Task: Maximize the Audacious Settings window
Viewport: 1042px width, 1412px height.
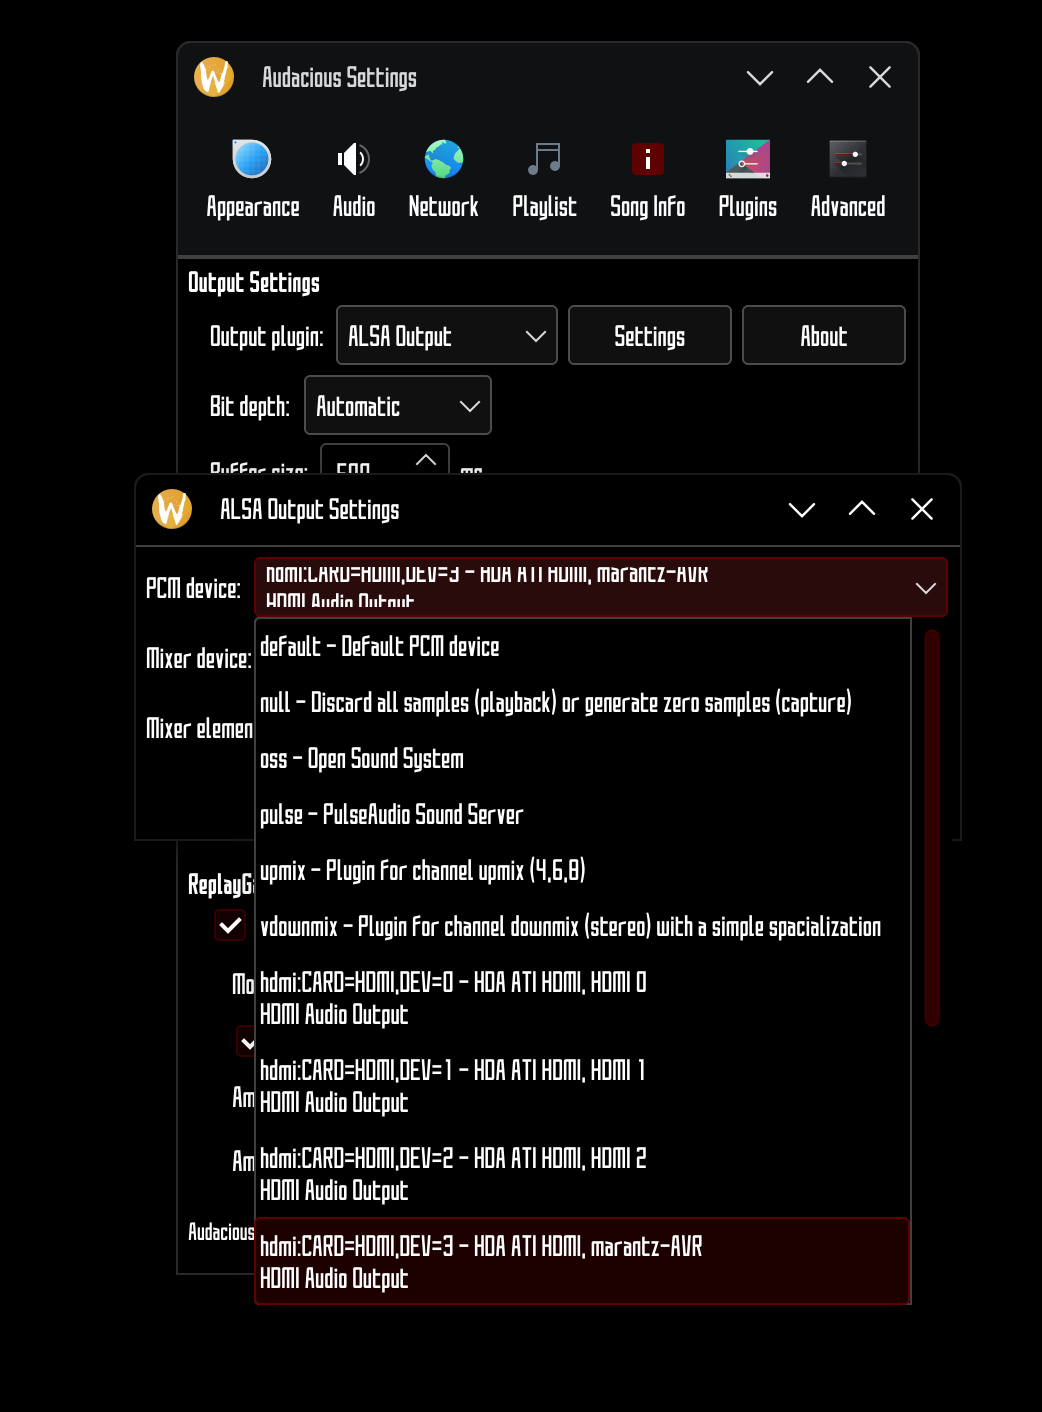Action: point(820,77)
